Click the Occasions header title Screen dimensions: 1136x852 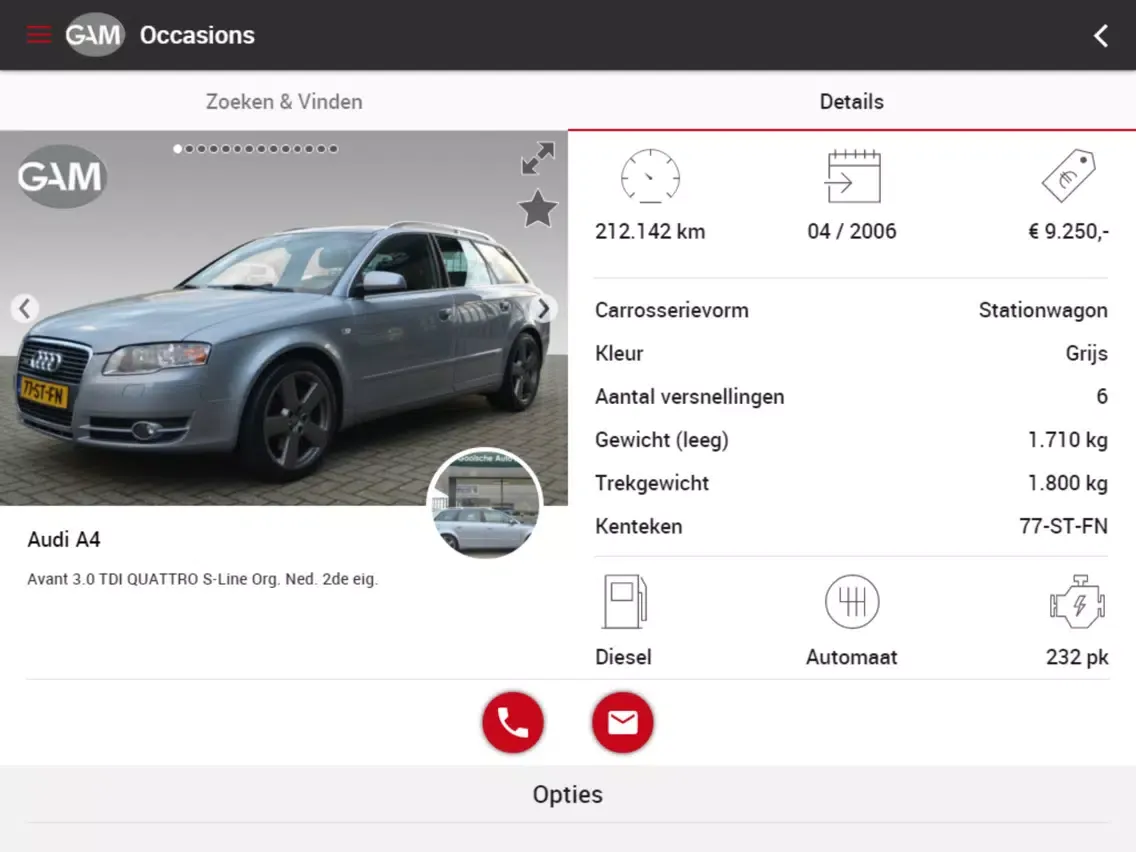(x=197, y=36)
